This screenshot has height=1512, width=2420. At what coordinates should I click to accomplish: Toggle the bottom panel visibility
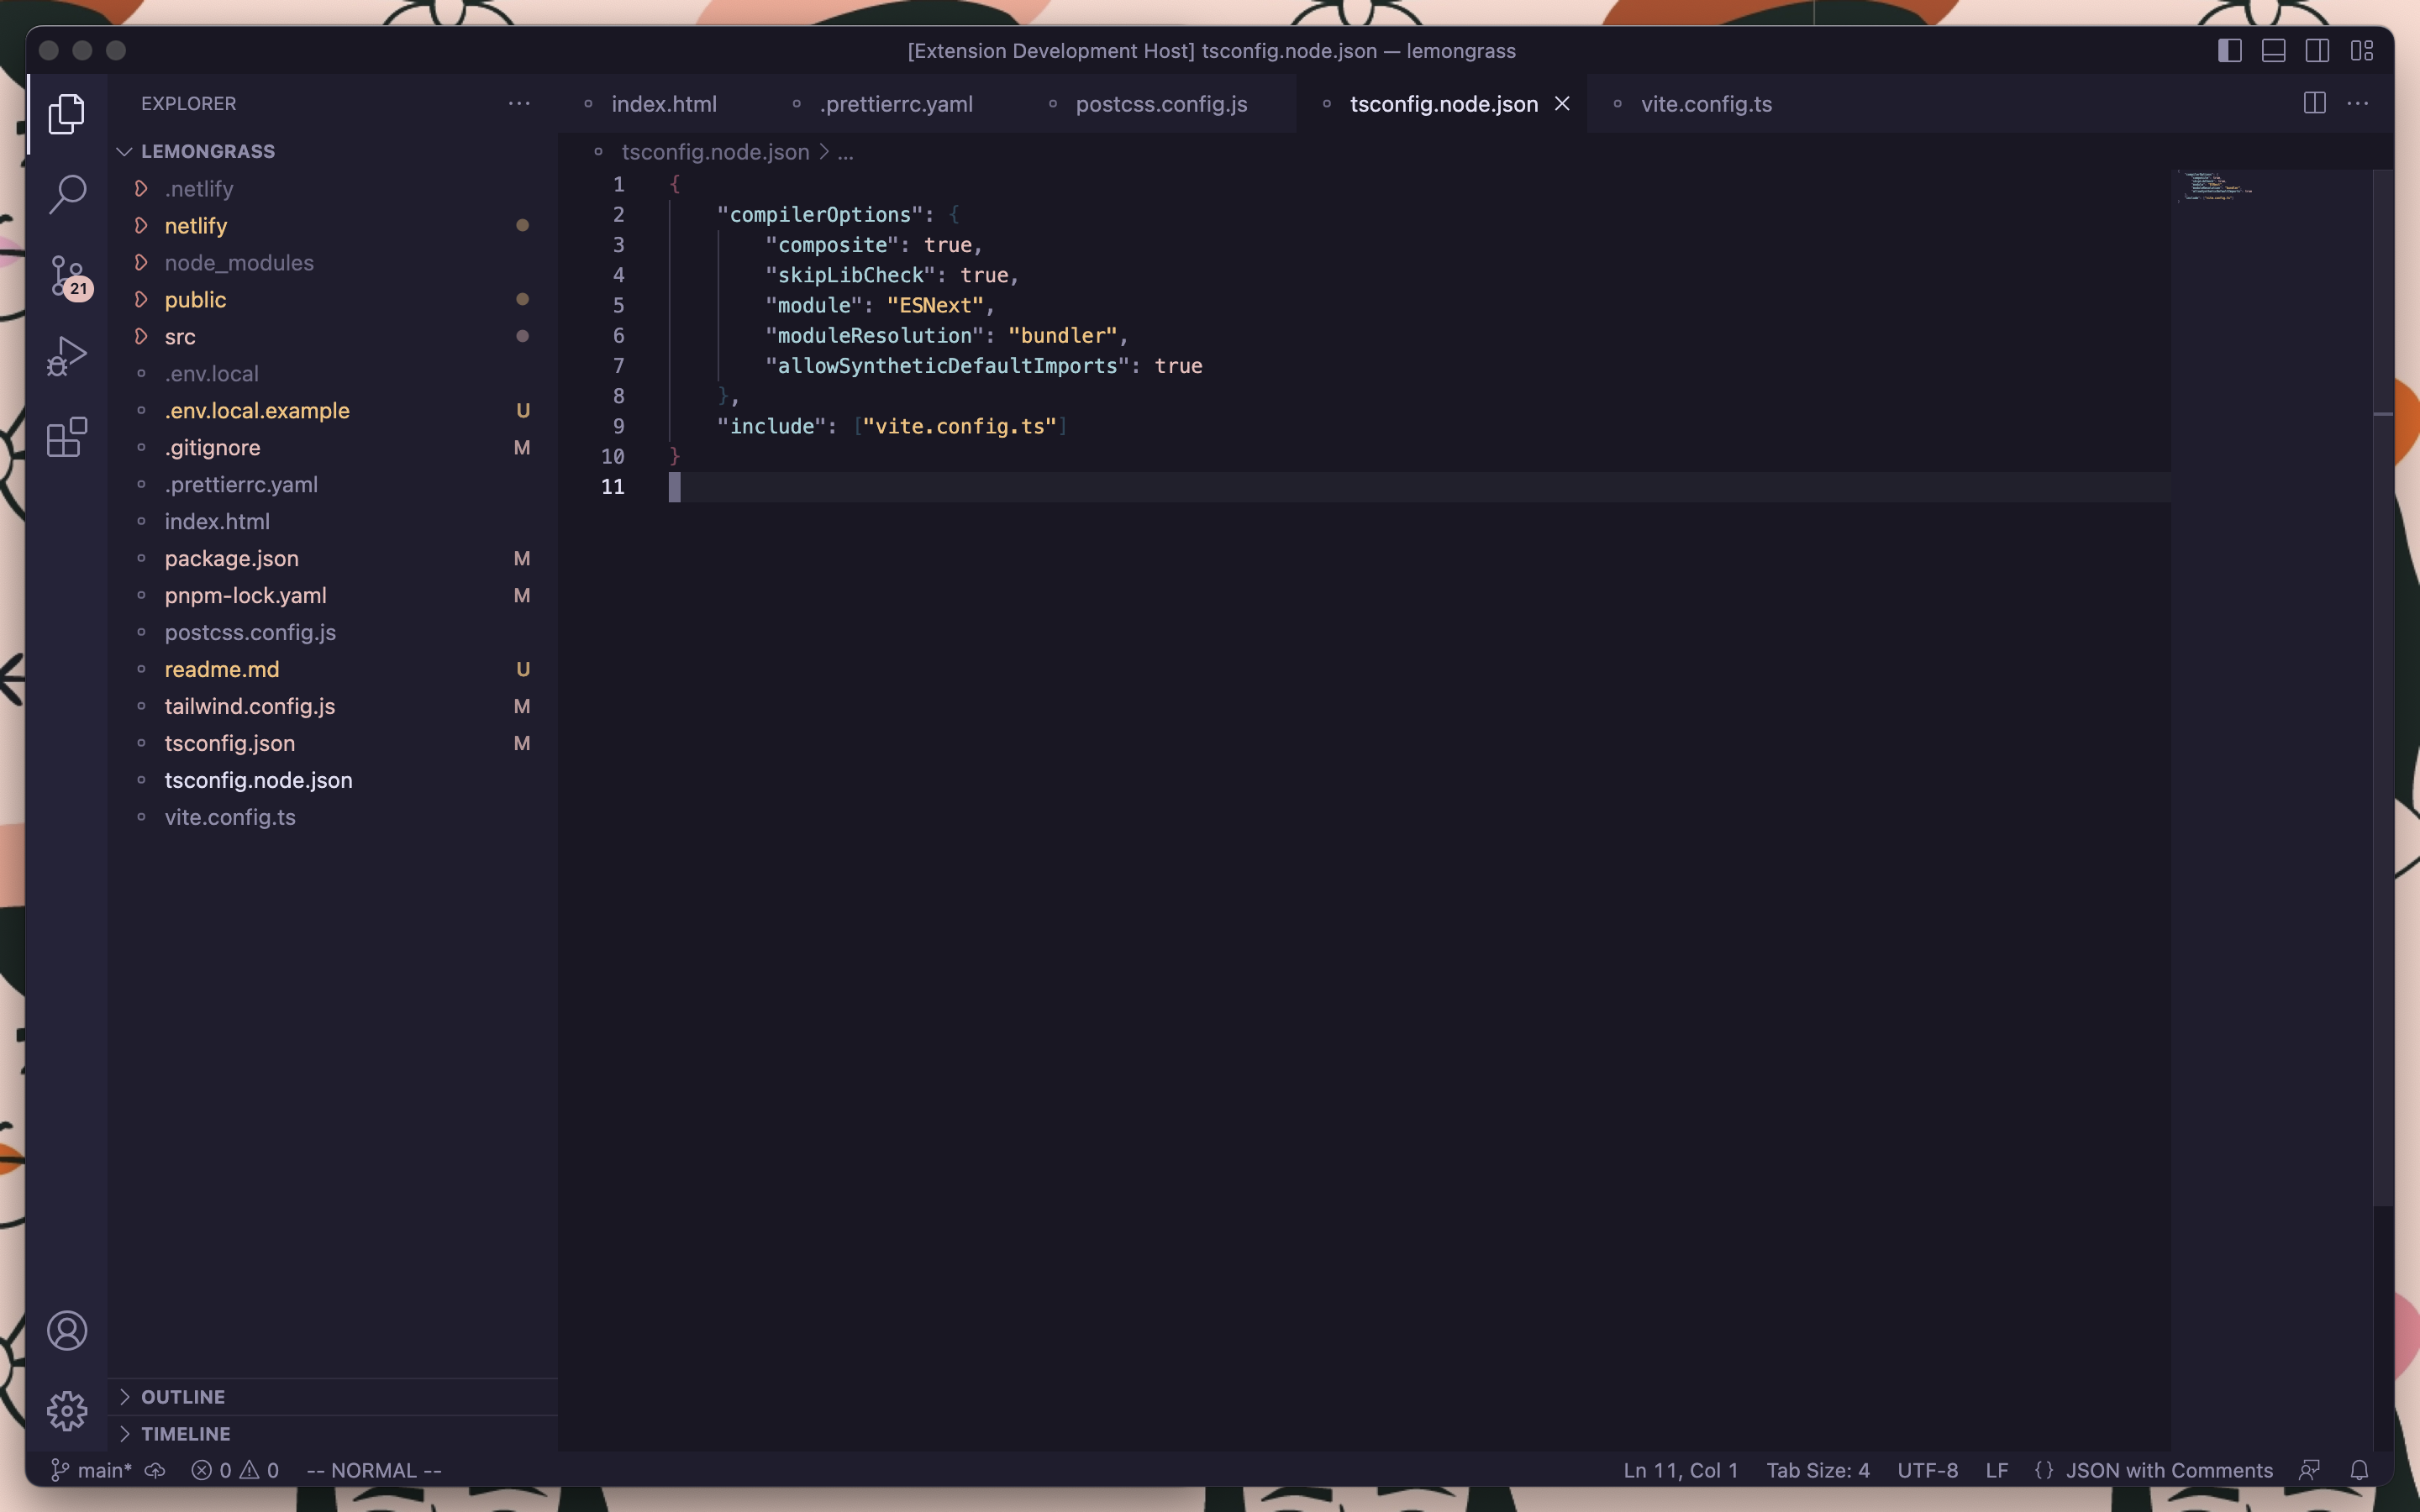pos(2273,50)
